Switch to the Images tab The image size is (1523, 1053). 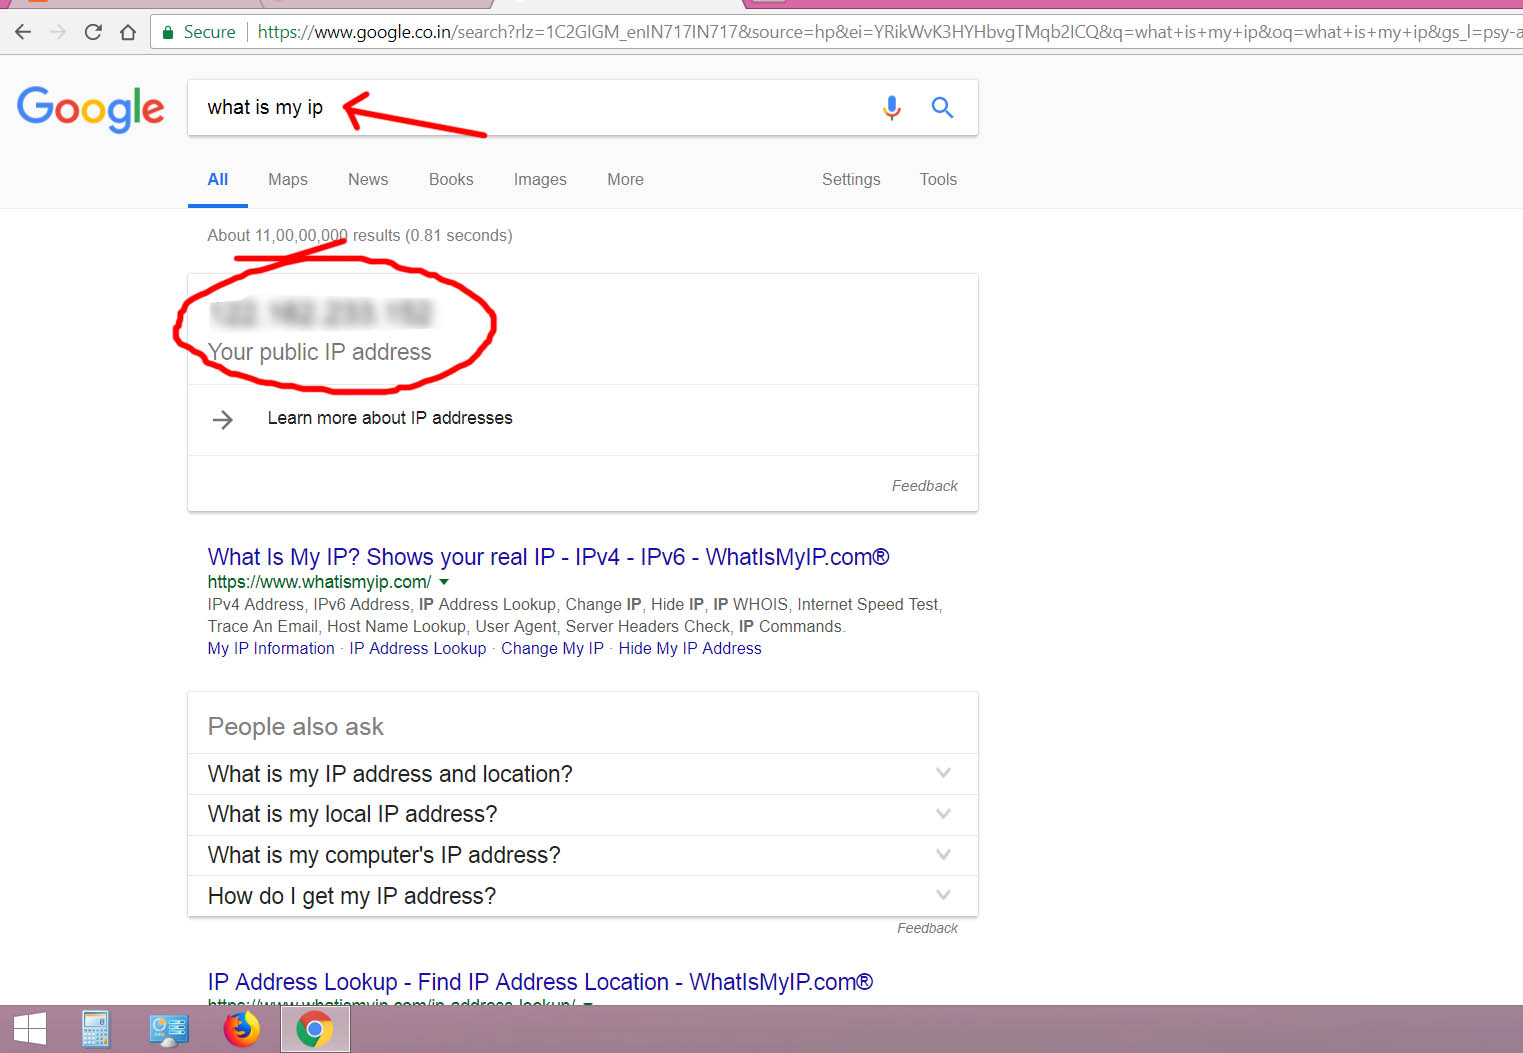540,179
